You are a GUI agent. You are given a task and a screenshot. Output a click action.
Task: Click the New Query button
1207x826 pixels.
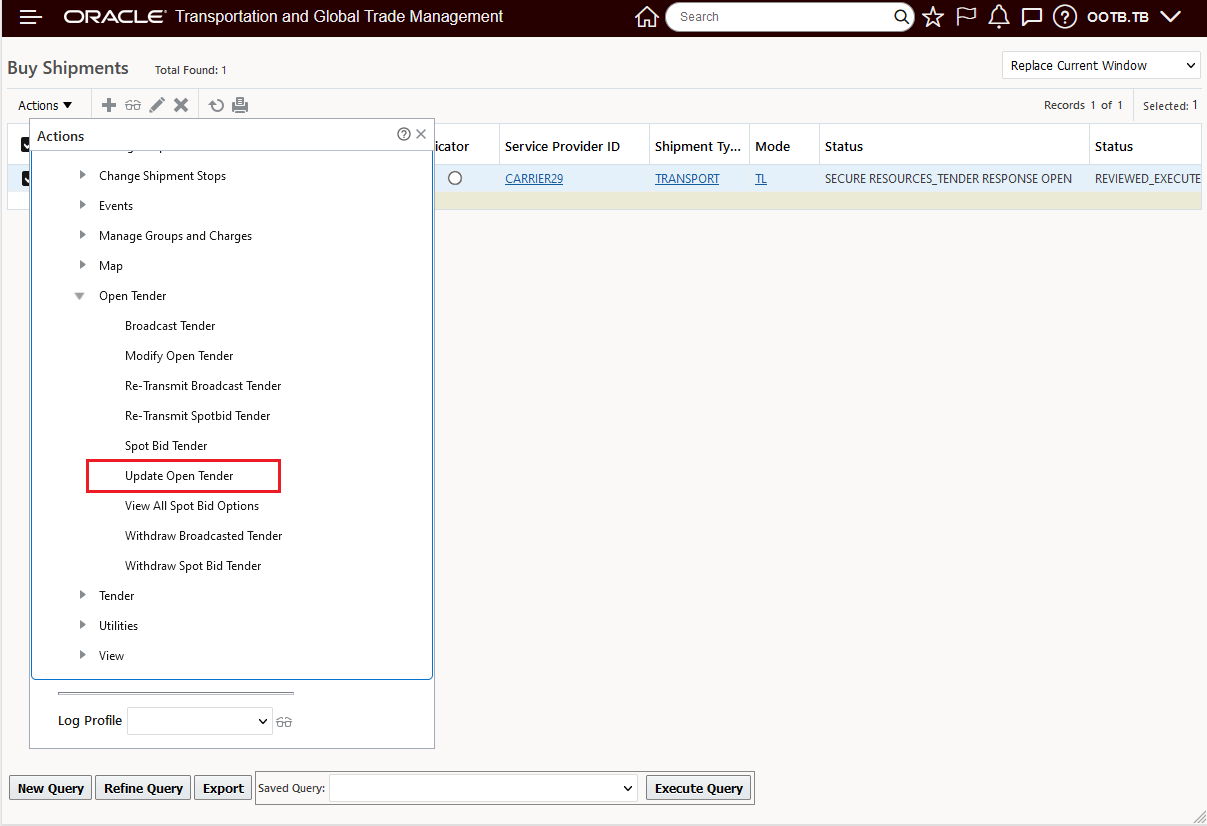50,788
